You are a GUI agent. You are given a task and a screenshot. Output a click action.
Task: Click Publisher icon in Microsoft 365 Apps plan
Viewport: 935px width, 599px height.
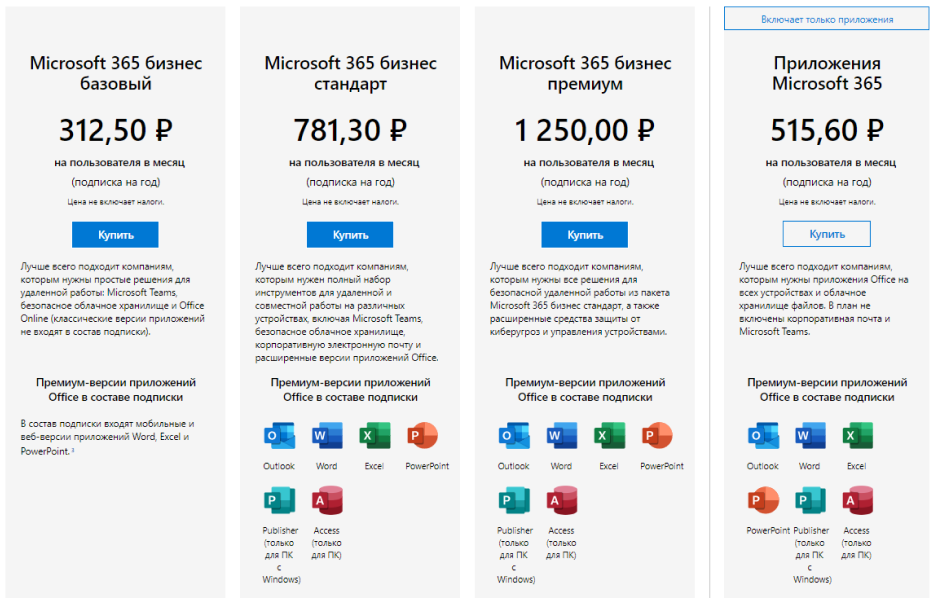click(810, 500)
